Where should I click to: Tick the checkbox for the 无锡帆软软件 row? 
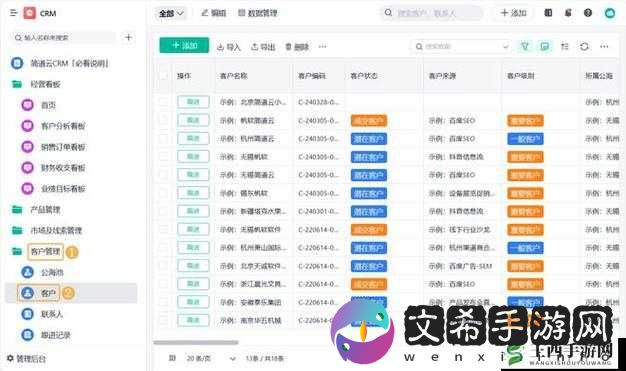pos(164,229)
